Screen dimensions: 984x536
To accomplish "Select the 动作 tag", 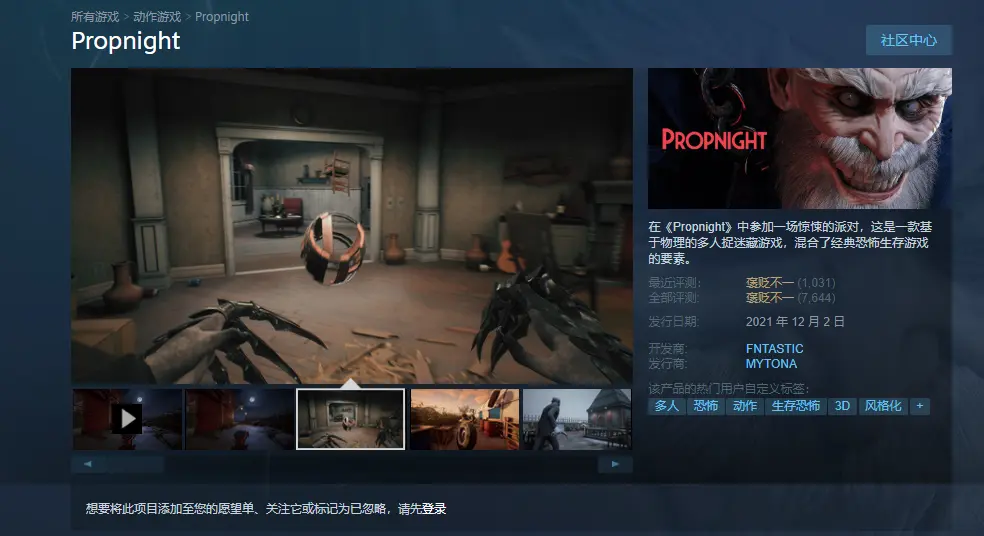I will (744, 406).
